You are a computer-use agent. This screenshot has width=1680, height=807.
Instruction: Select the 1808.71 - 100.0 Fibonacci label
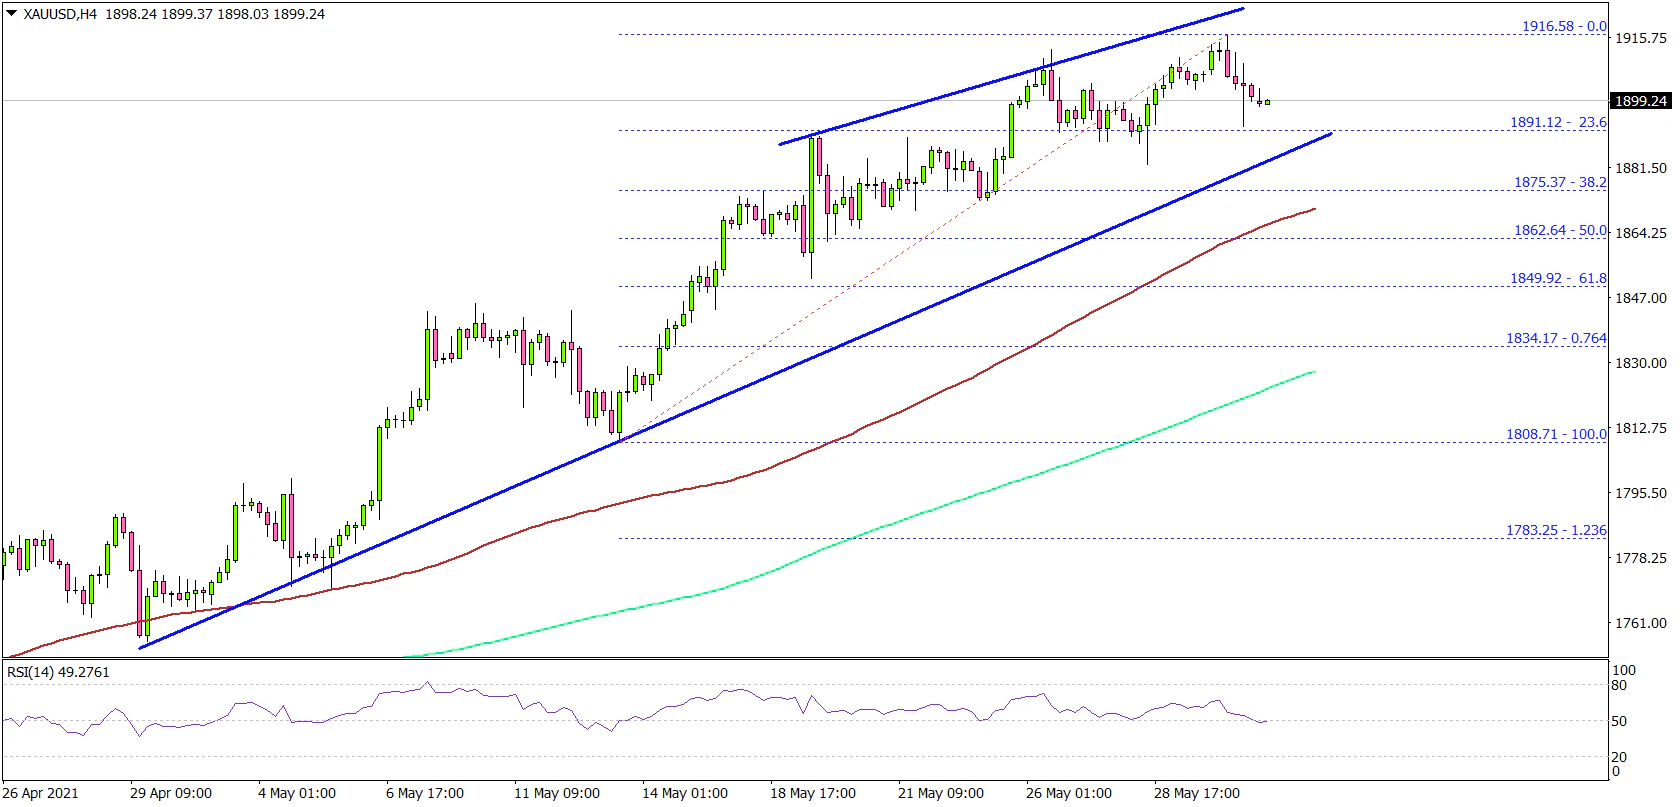pyautogui.click(x=1555, y=434)
